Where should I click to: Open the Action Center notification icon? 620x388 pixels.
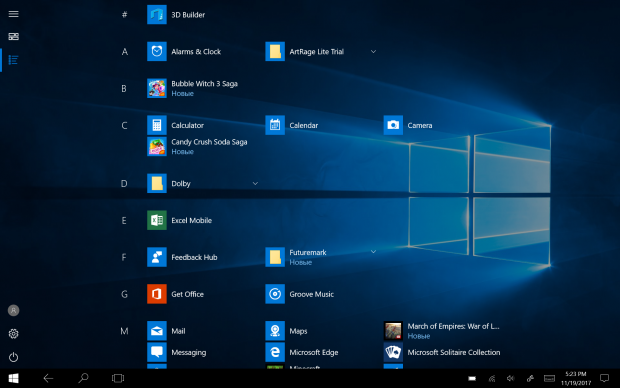[x=604, y=379]
